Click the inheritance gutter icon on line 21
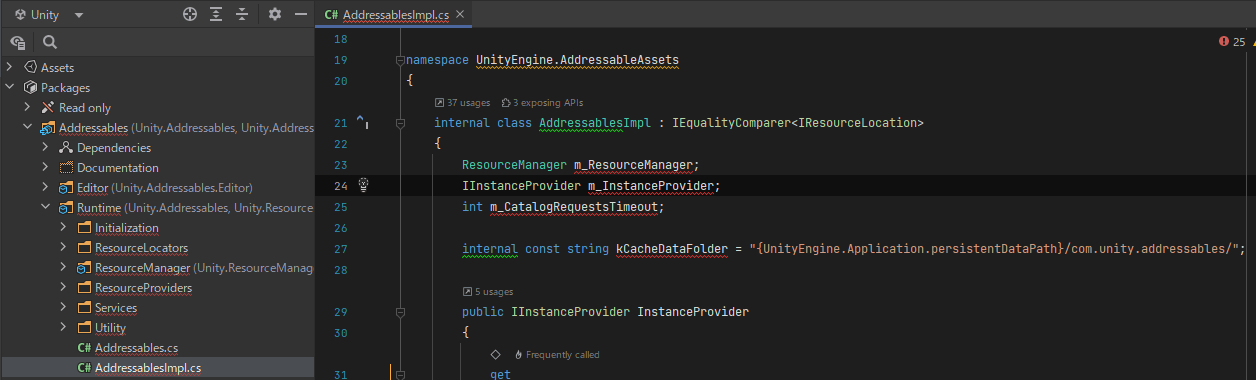 [362, 123]
